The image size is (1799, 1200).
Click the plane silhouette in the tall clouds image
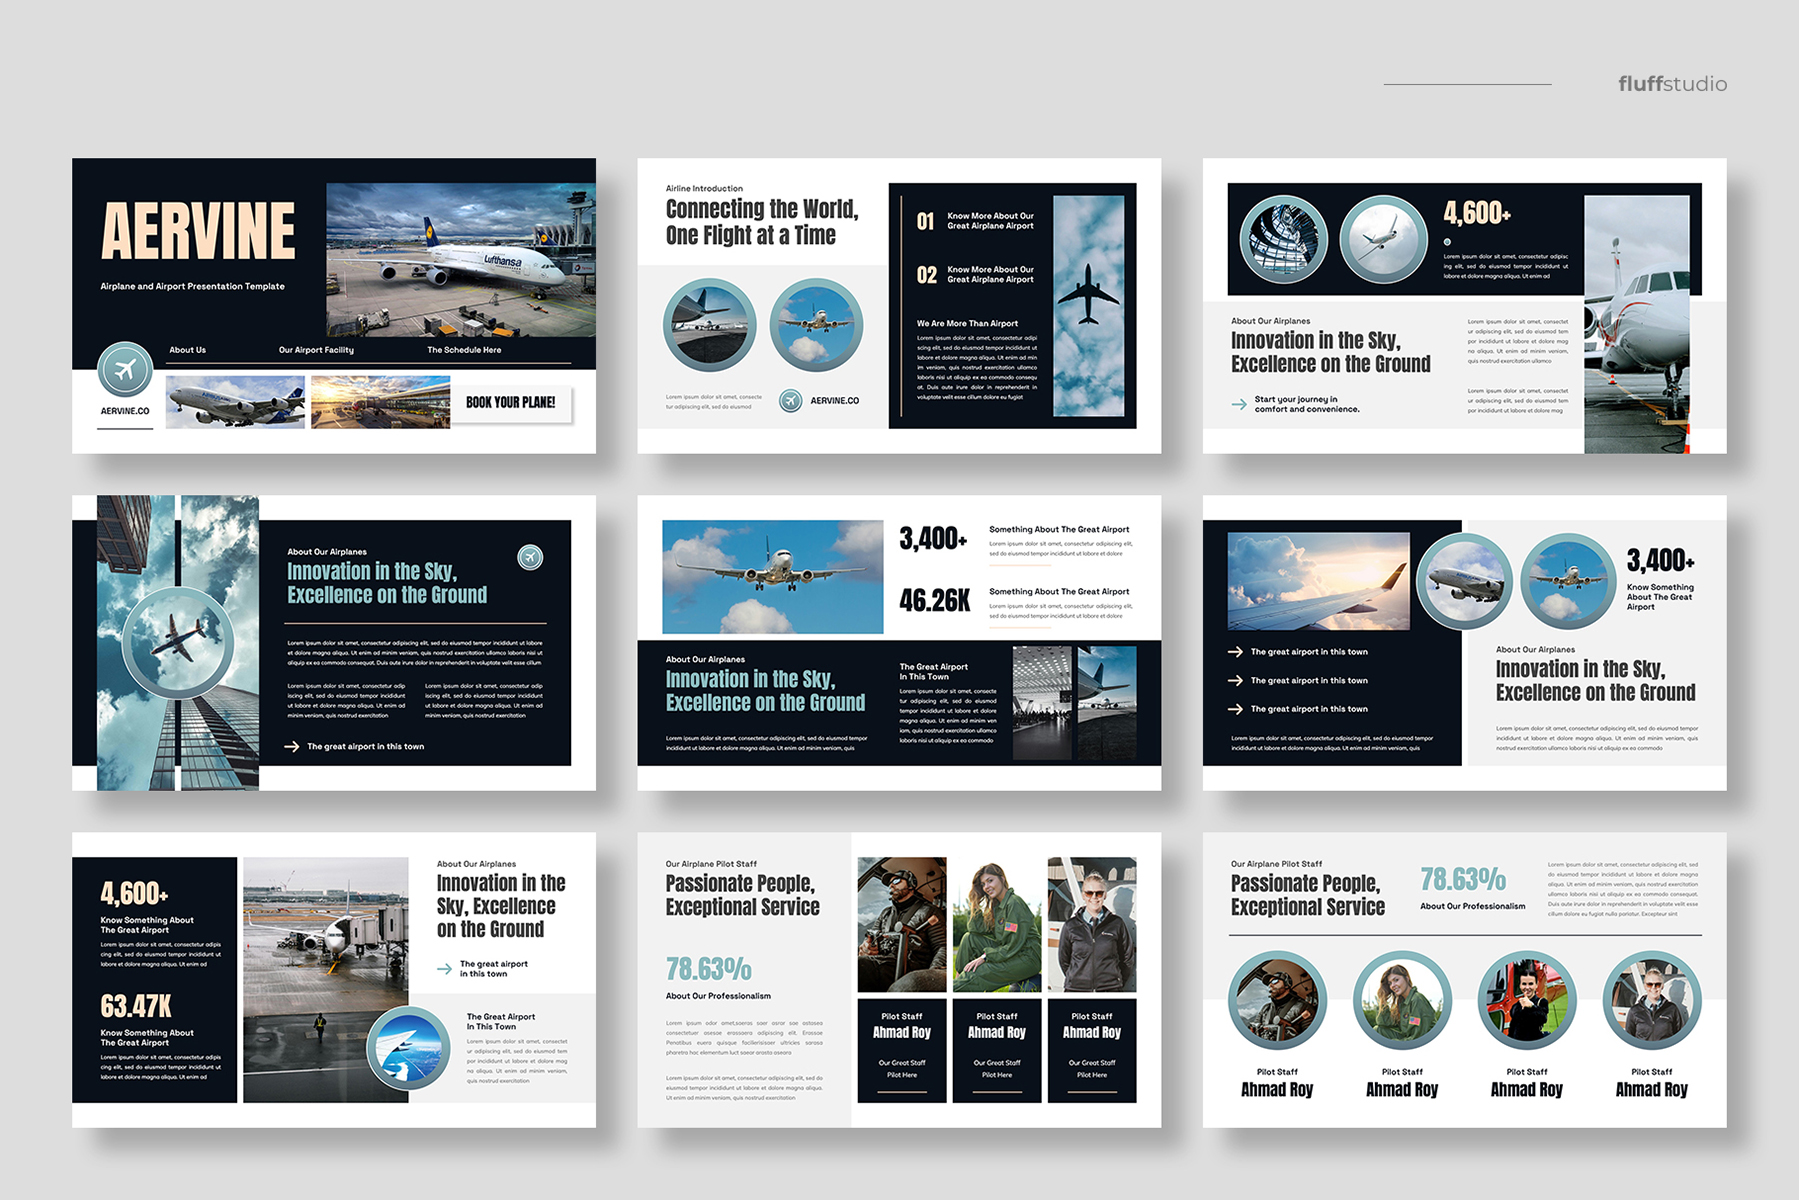click(1088, 294)
